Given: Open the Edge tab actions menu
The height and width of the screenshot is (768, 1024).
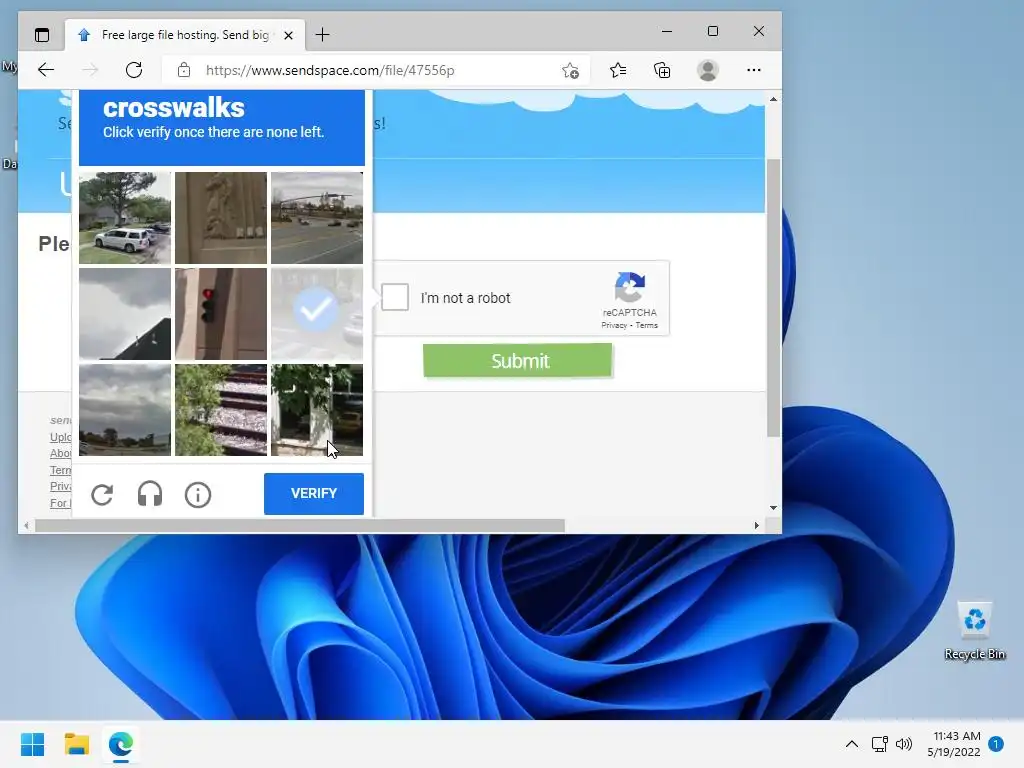Looking at the screenshot, I should (x=42, y=35).
